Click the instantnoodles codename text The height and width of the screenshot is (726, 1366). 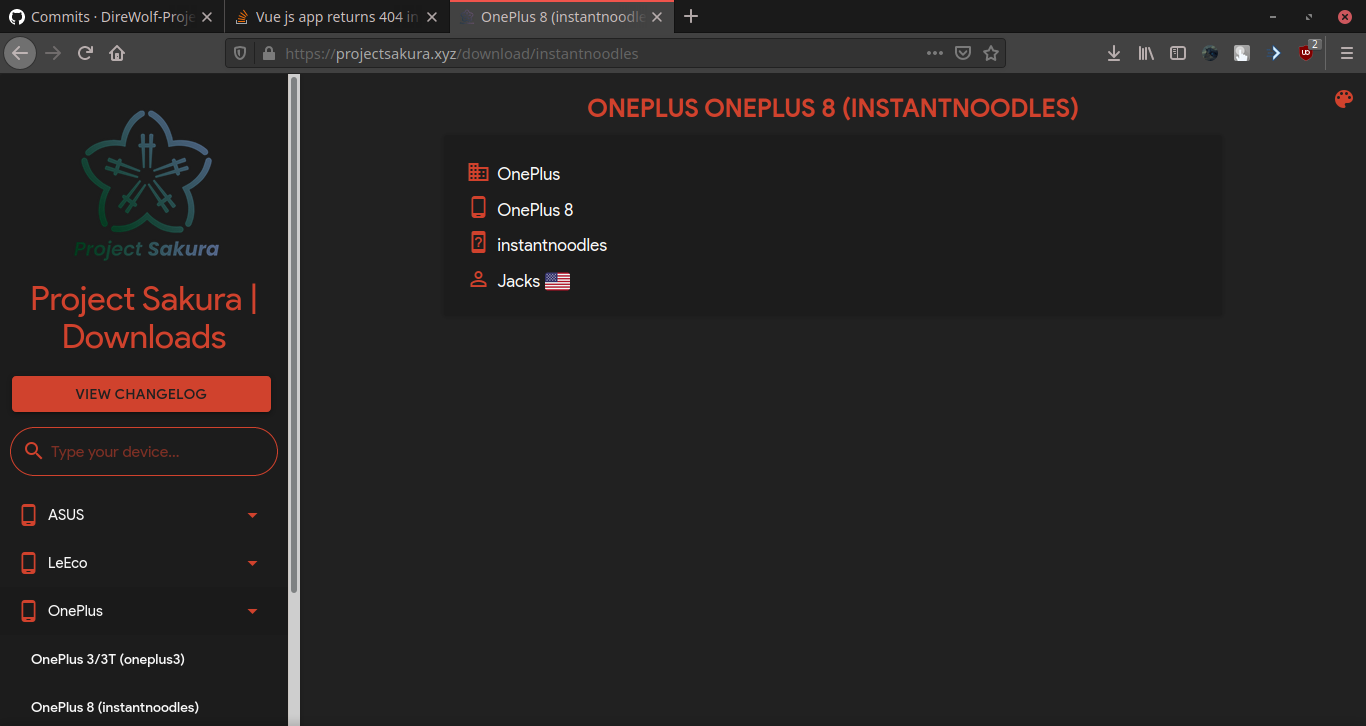point(552,245)
